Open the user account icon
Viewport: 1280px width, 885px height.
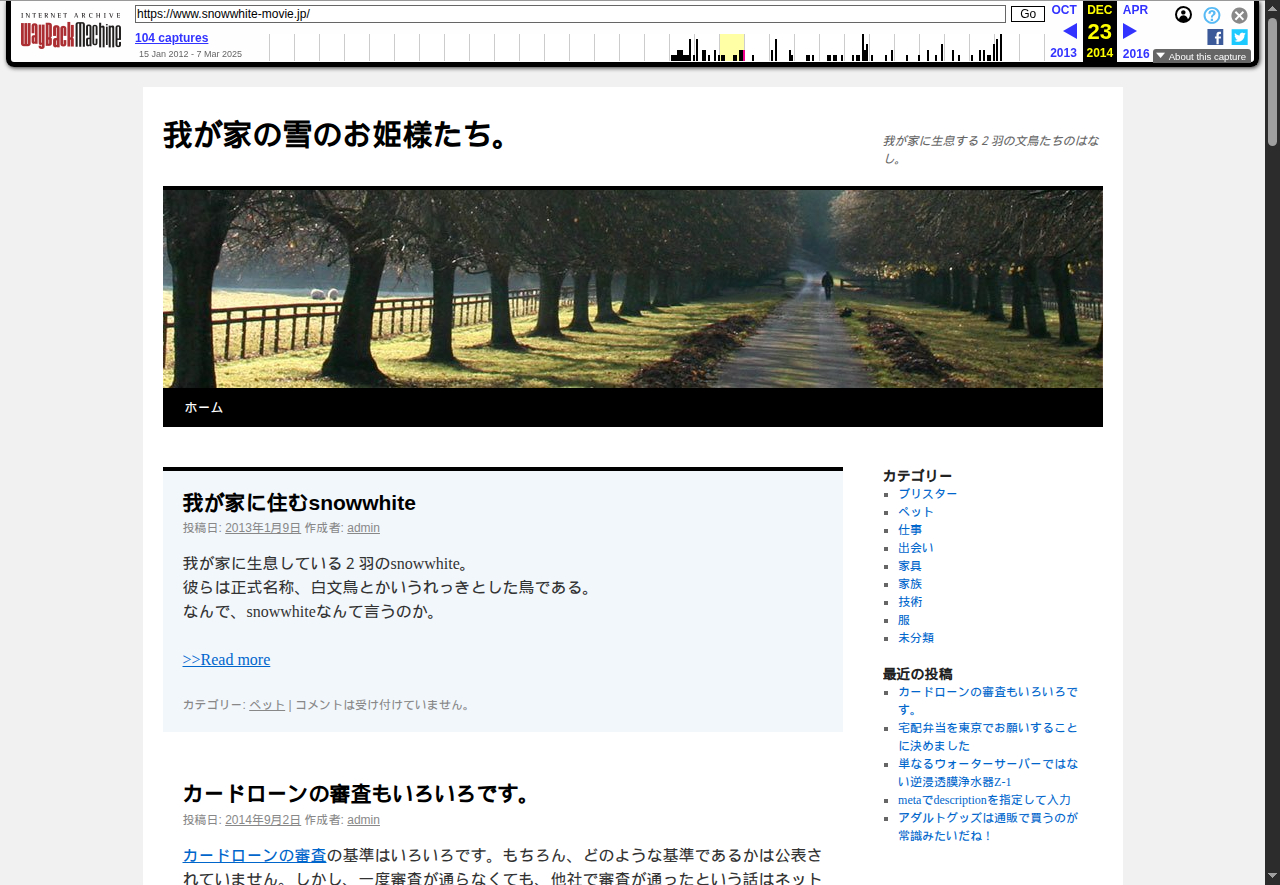click(x=1183, y=15)
